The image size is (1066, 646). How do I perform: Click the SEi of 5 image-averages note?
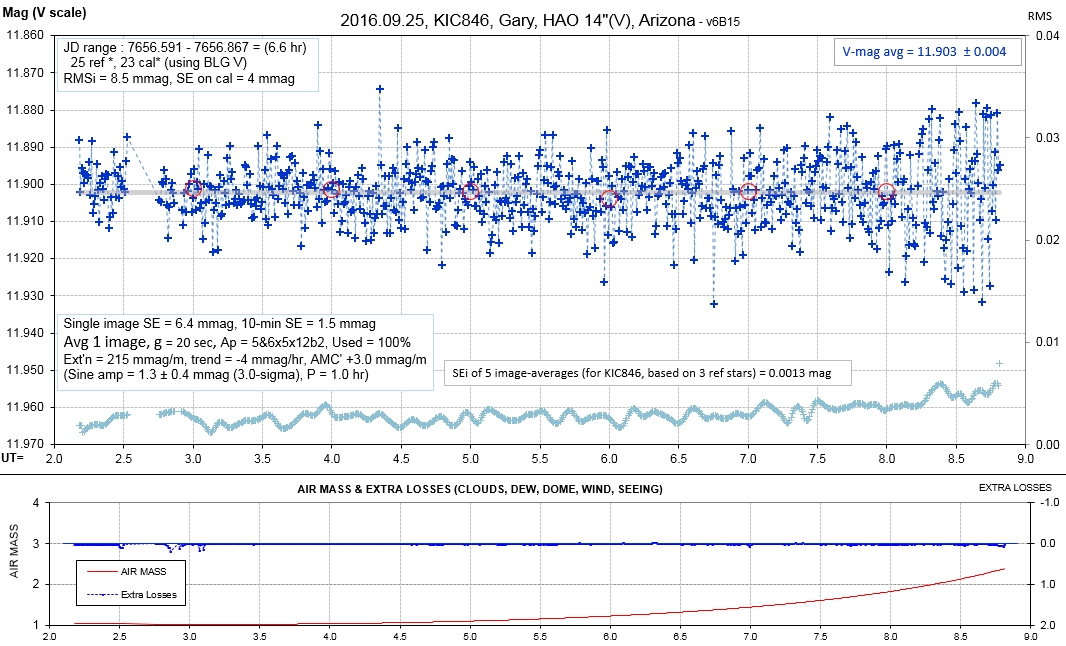649,373
